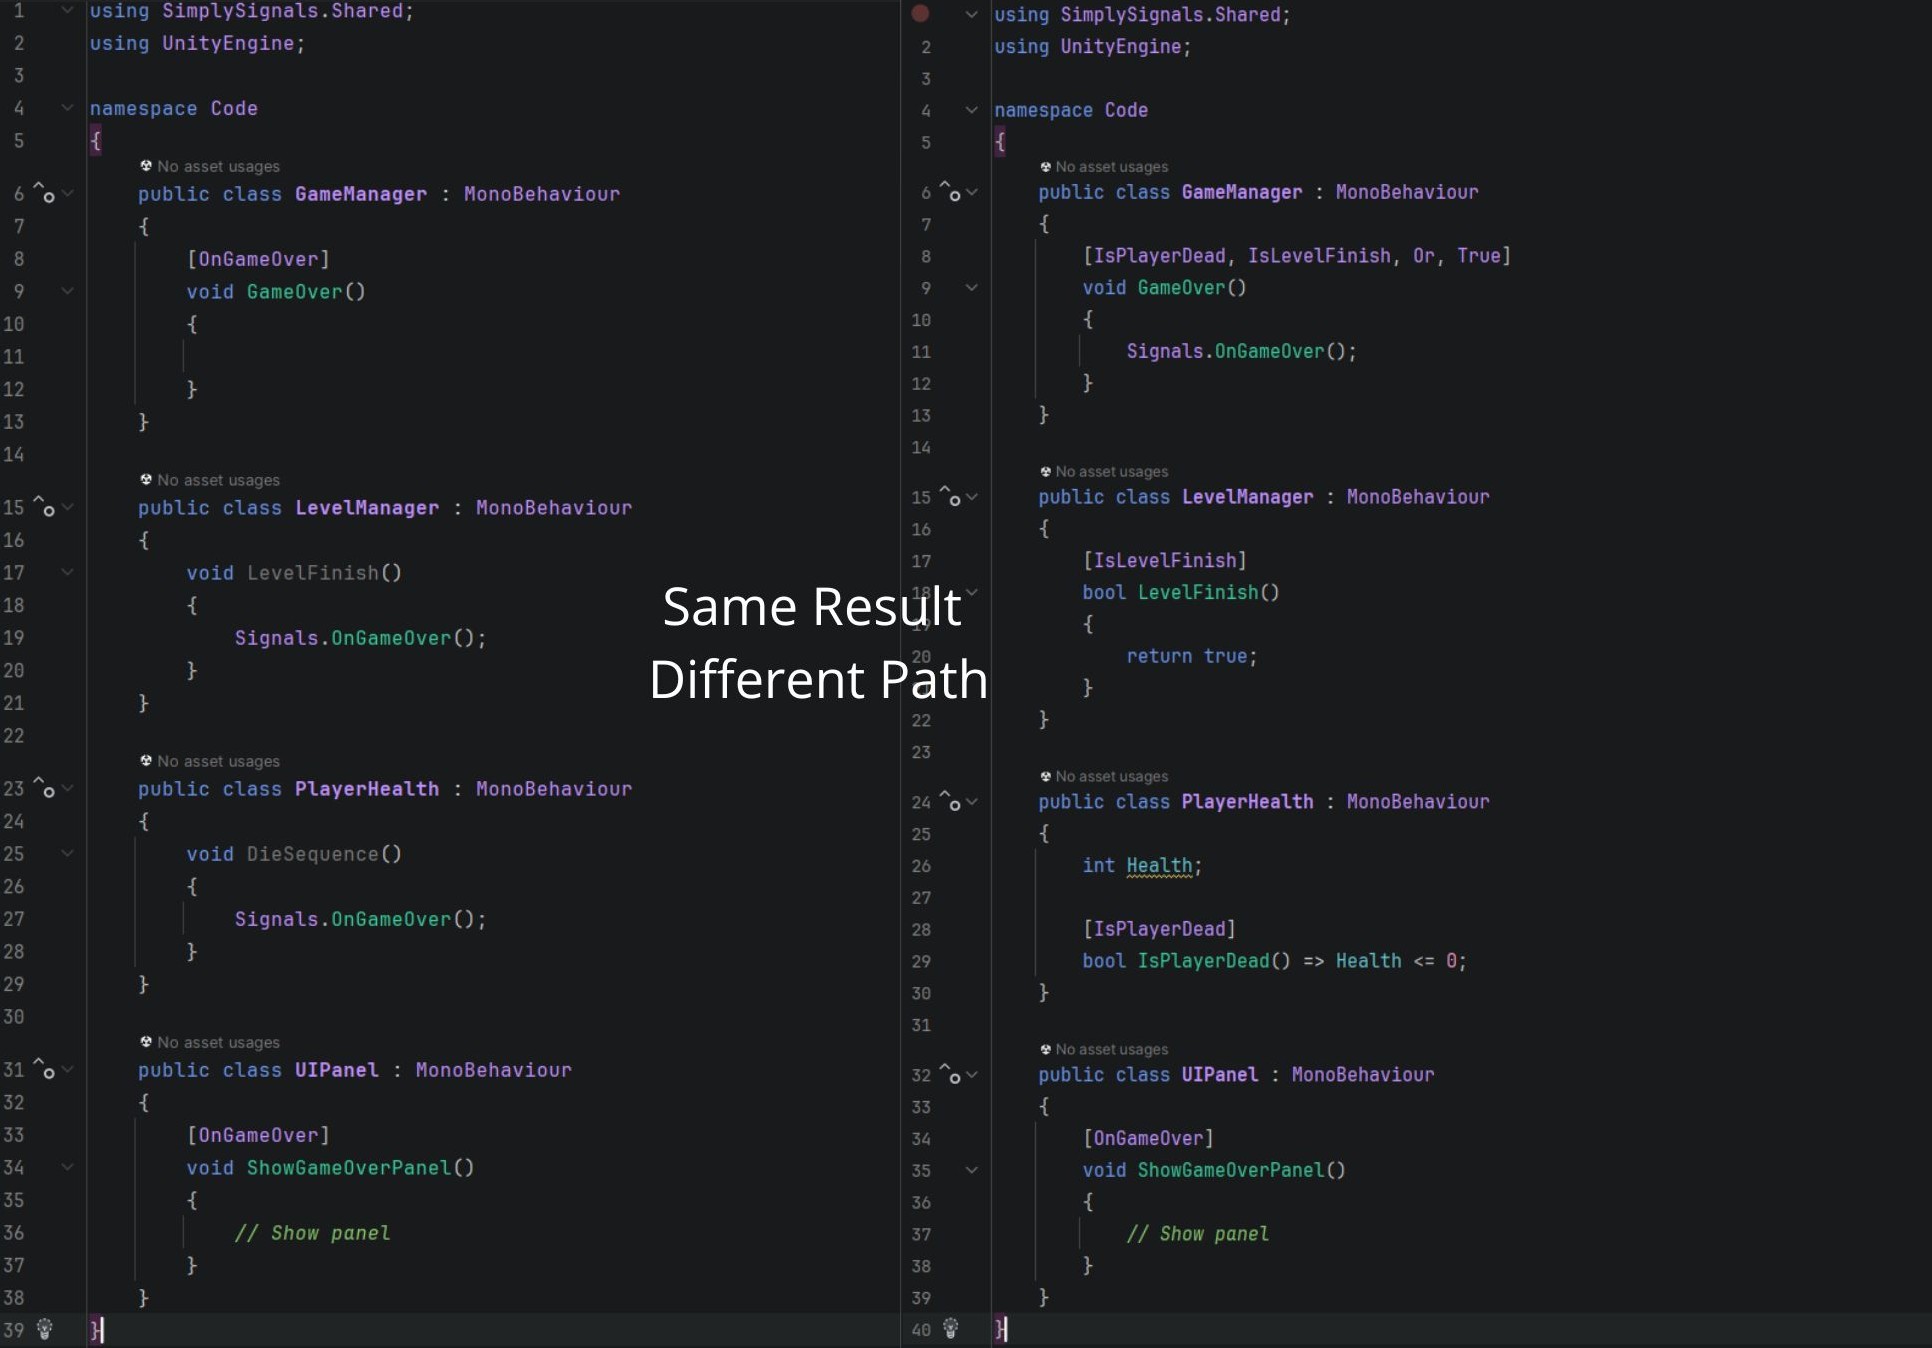Fold LevelFinish method at left-pane line 17

point(67,572)
